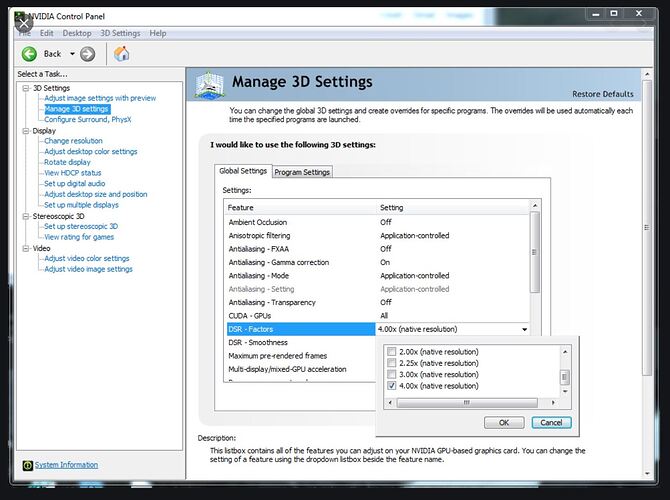Select Maximum pre-rendered frames row

301,356
